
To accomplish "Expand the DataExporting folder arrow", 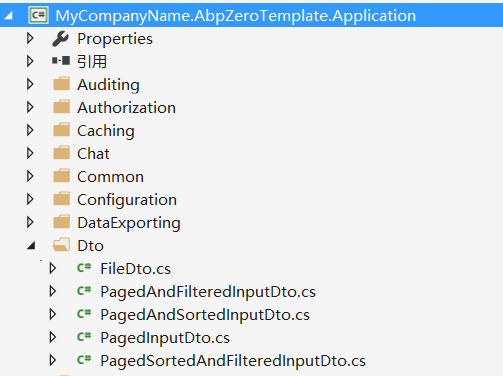I will pos(30,222).
